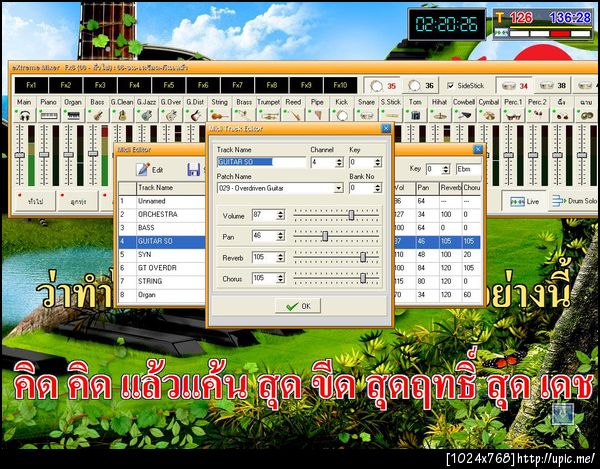Click the Brass channel icon

pyautogui.click(x=244, y=115)
